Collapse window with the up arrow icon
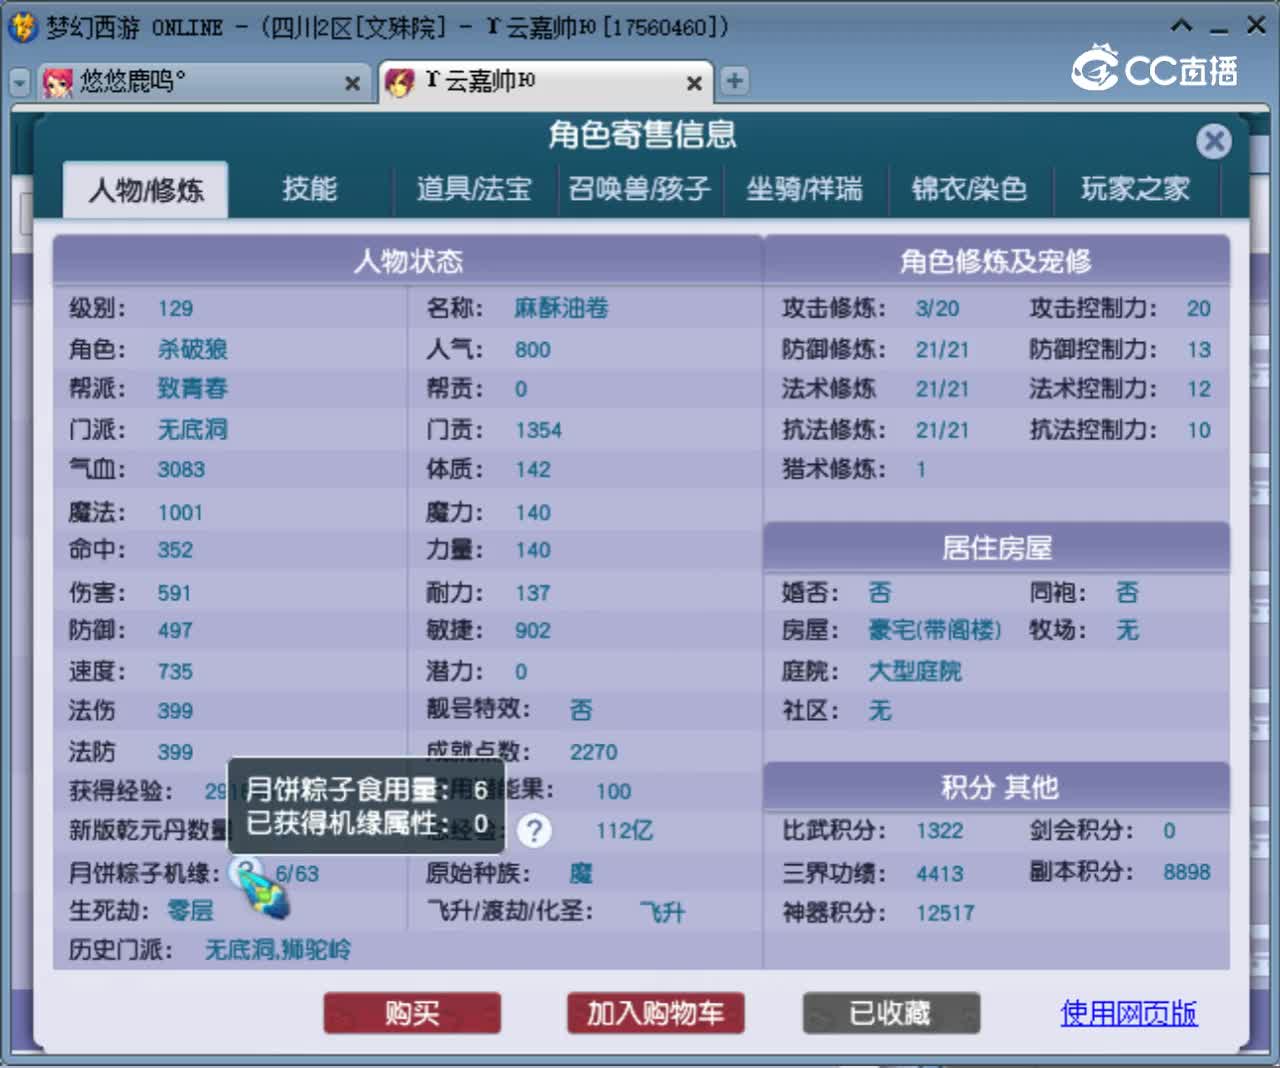 [1181, 26]
